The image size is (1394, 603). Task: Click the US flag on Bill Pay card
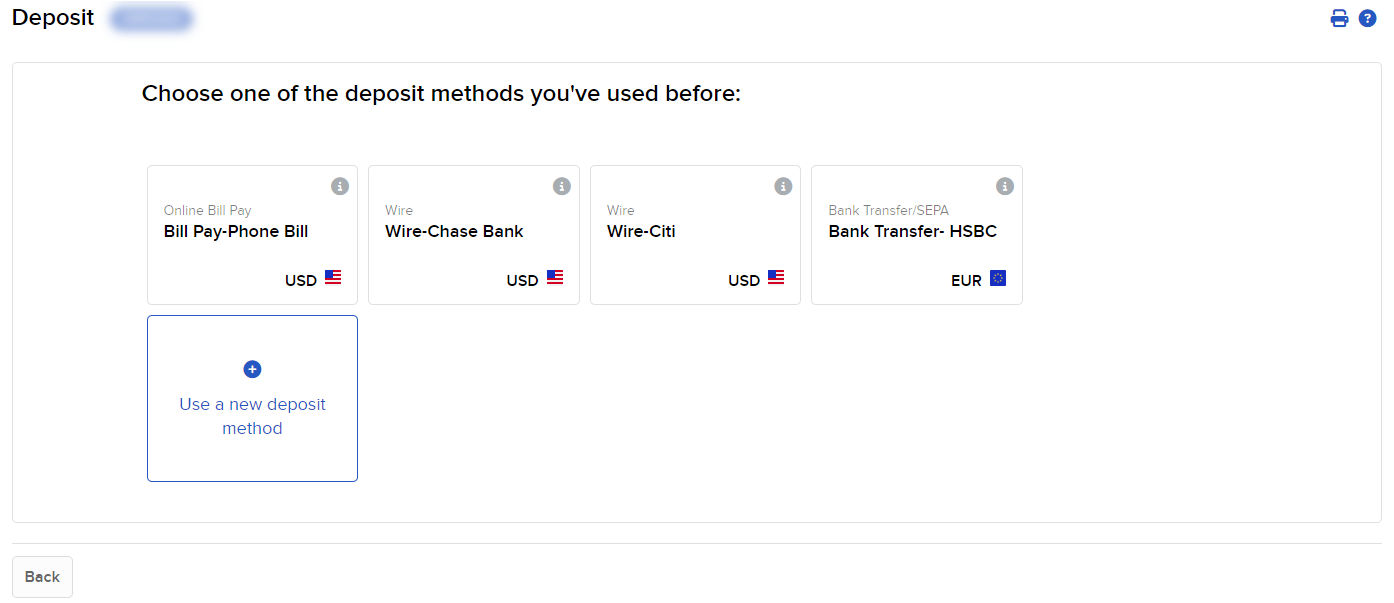pyautogui.click(x=334, y=278)
